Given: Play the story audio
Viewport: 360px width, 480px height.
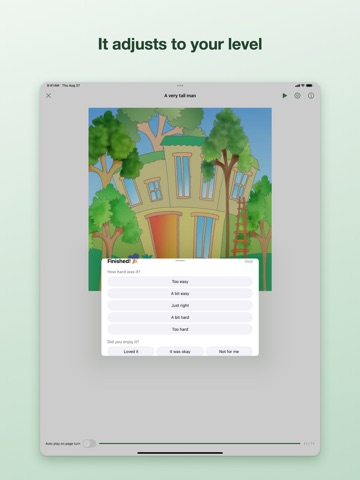Looking at the screenshot, I should 284,96.
